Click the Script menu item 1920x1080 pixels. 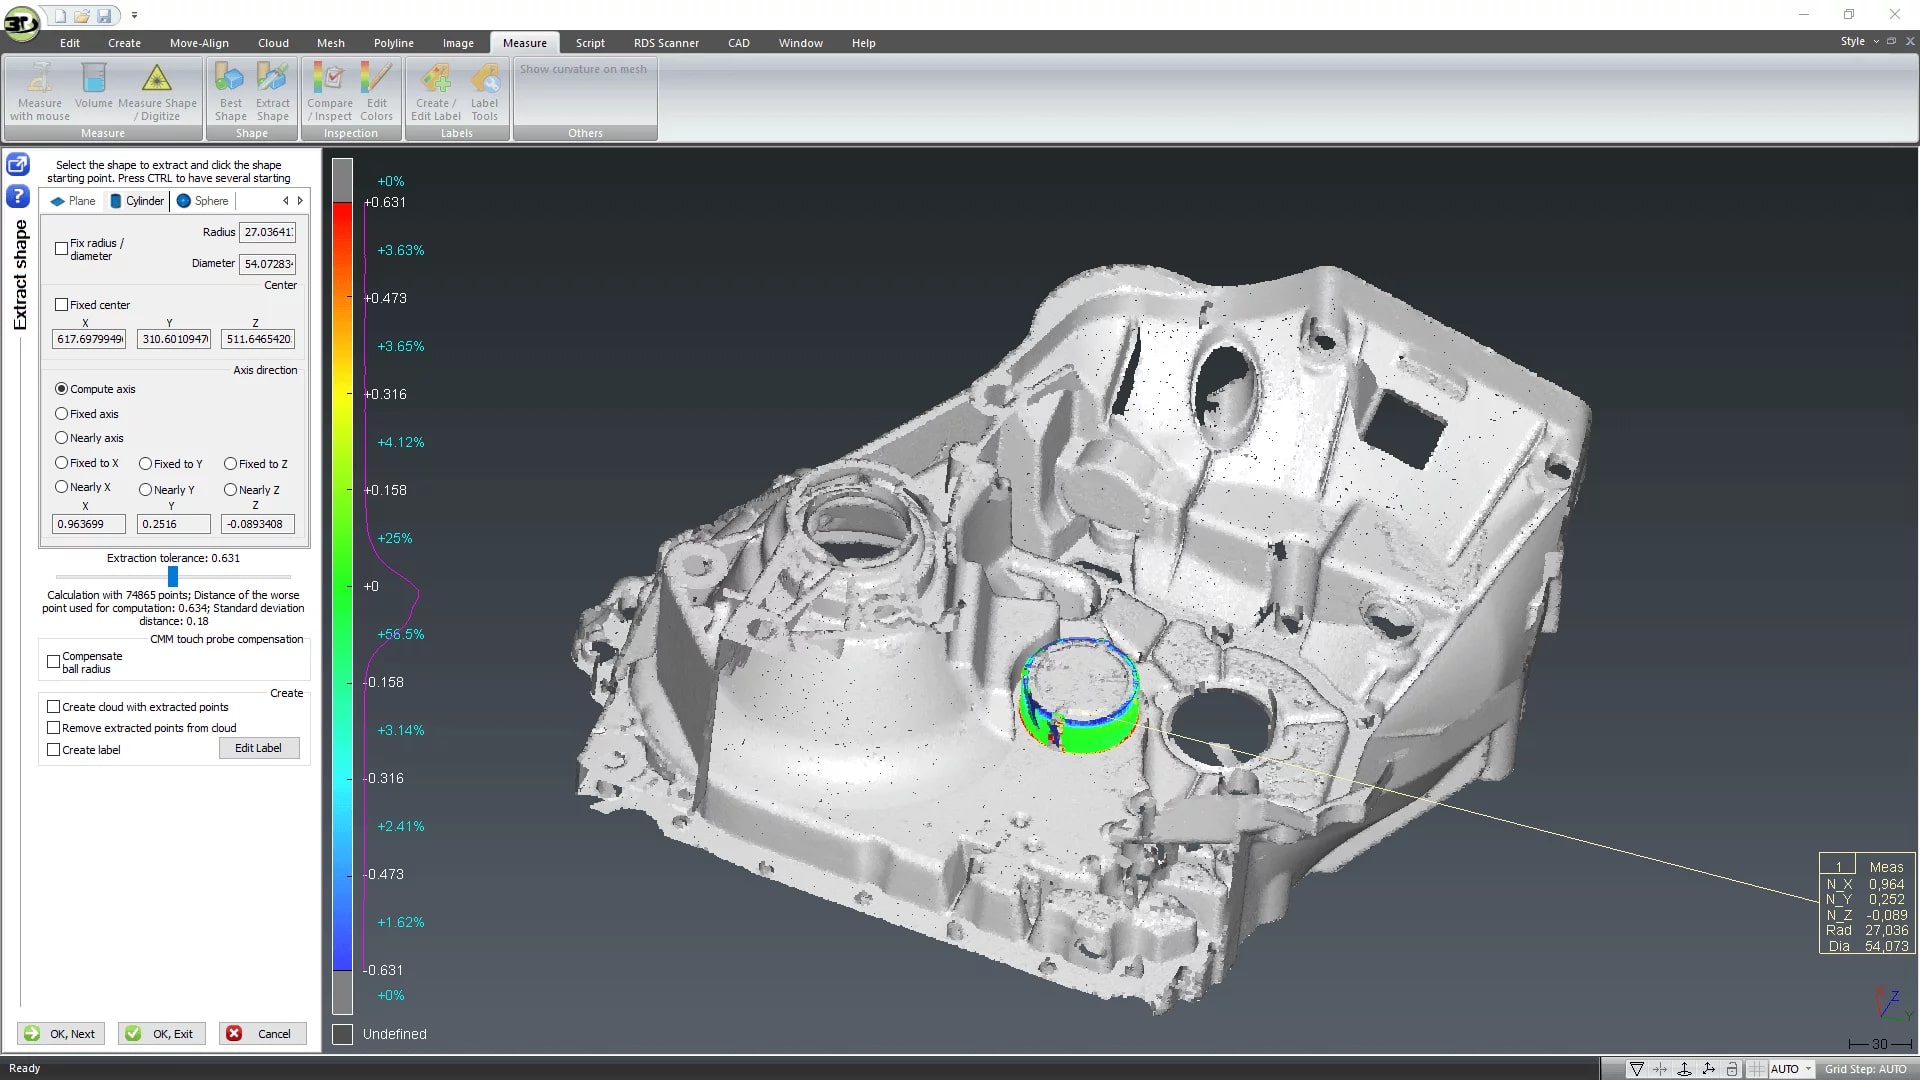pyautogui.click(x=591, y=42)
